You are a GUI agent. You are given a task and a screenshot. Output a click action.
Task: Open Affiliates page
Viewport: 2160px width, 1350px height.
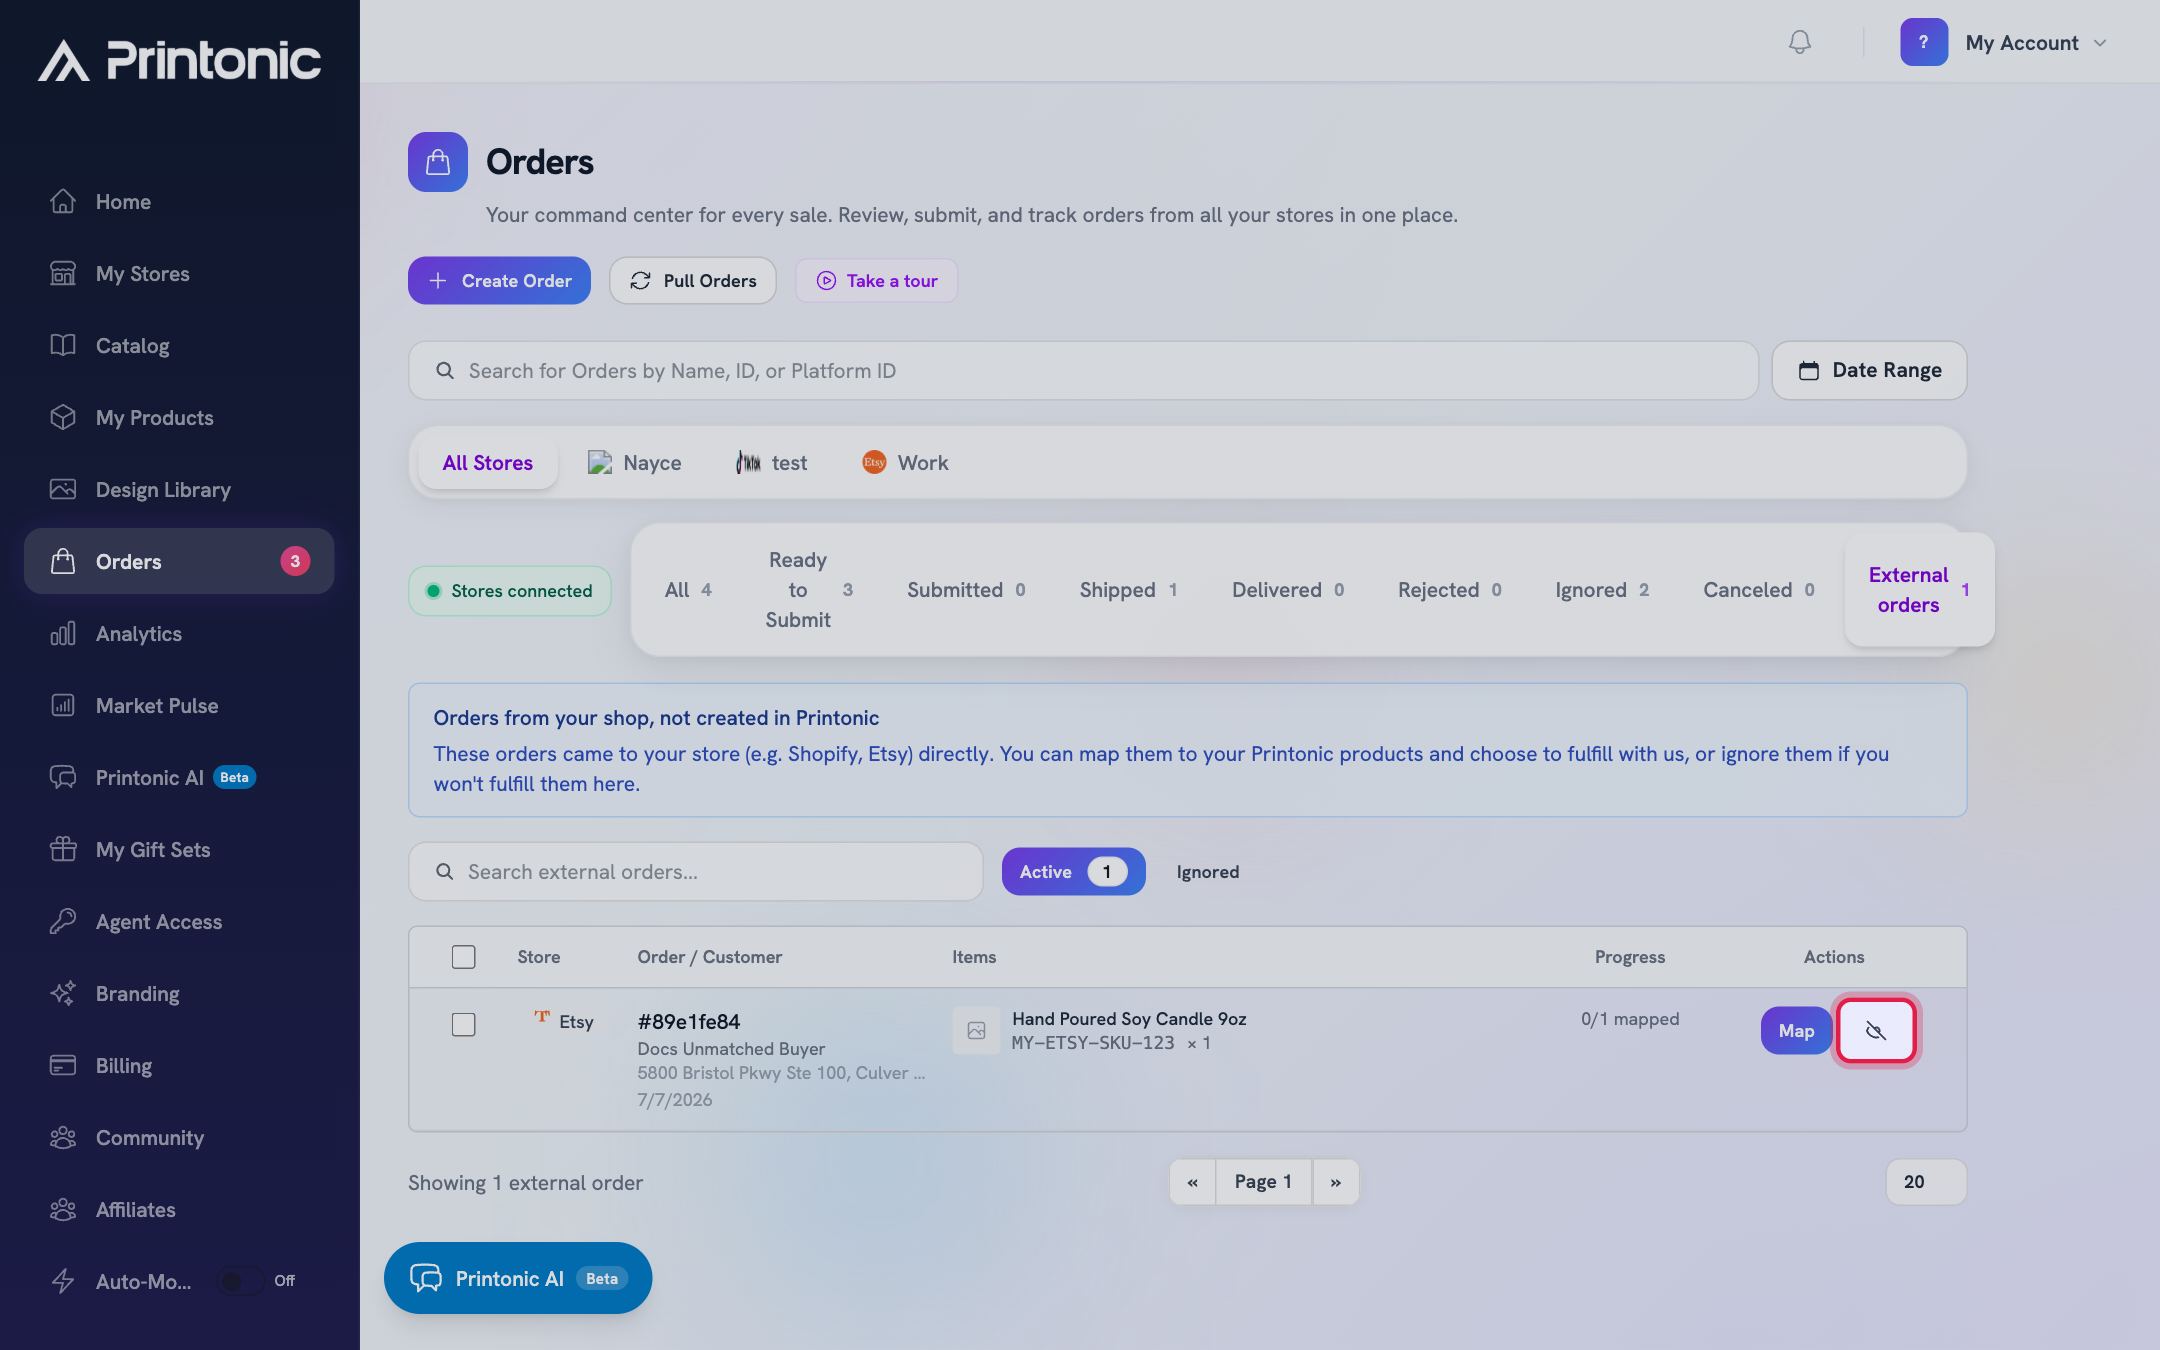pos(179,1209)
